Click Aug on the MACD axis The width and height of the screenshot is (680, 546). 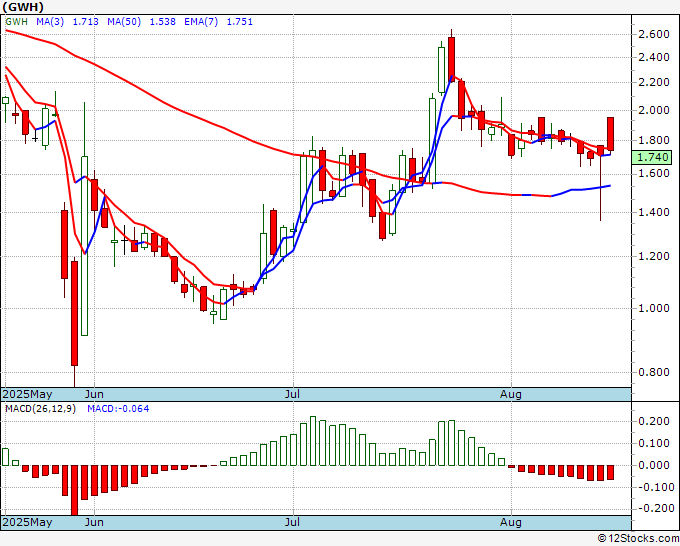tap(510, 522)
